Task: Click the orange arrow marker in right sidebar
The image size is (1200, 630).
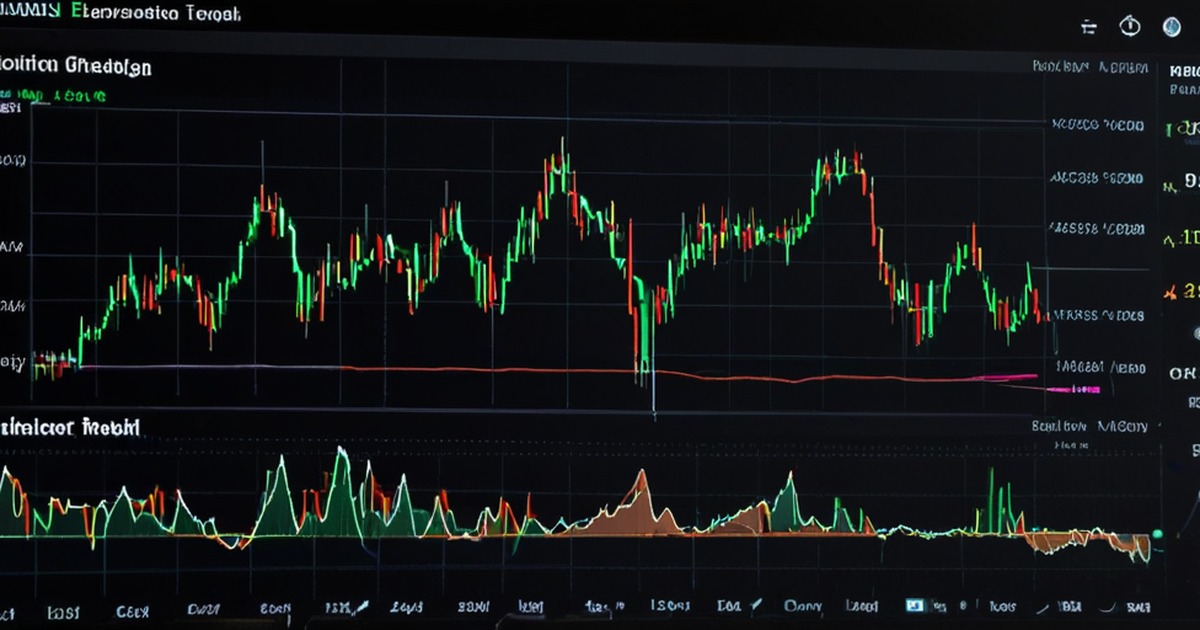Action: (1168, 292)
